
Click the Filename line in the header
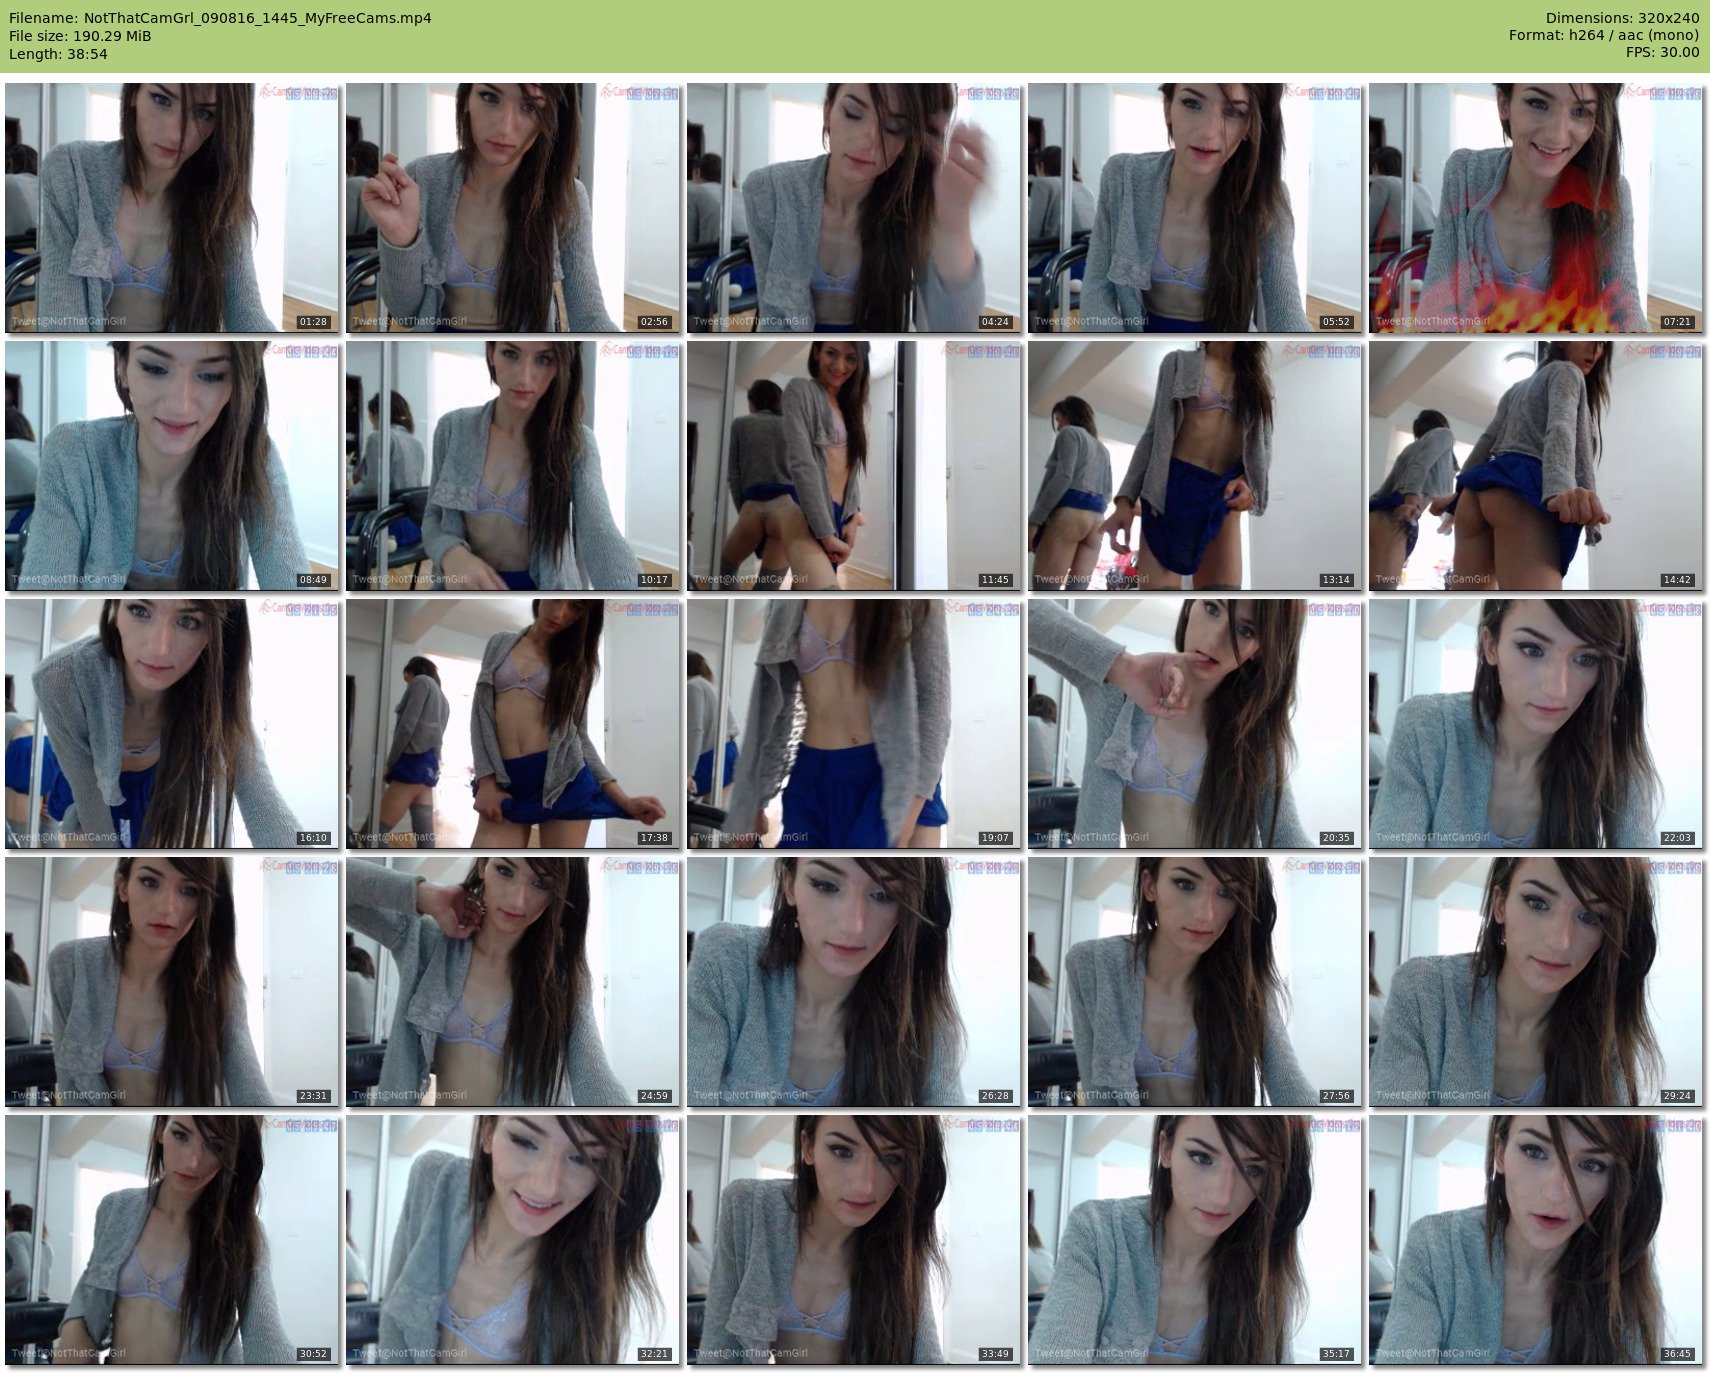[x=220, y=18]
